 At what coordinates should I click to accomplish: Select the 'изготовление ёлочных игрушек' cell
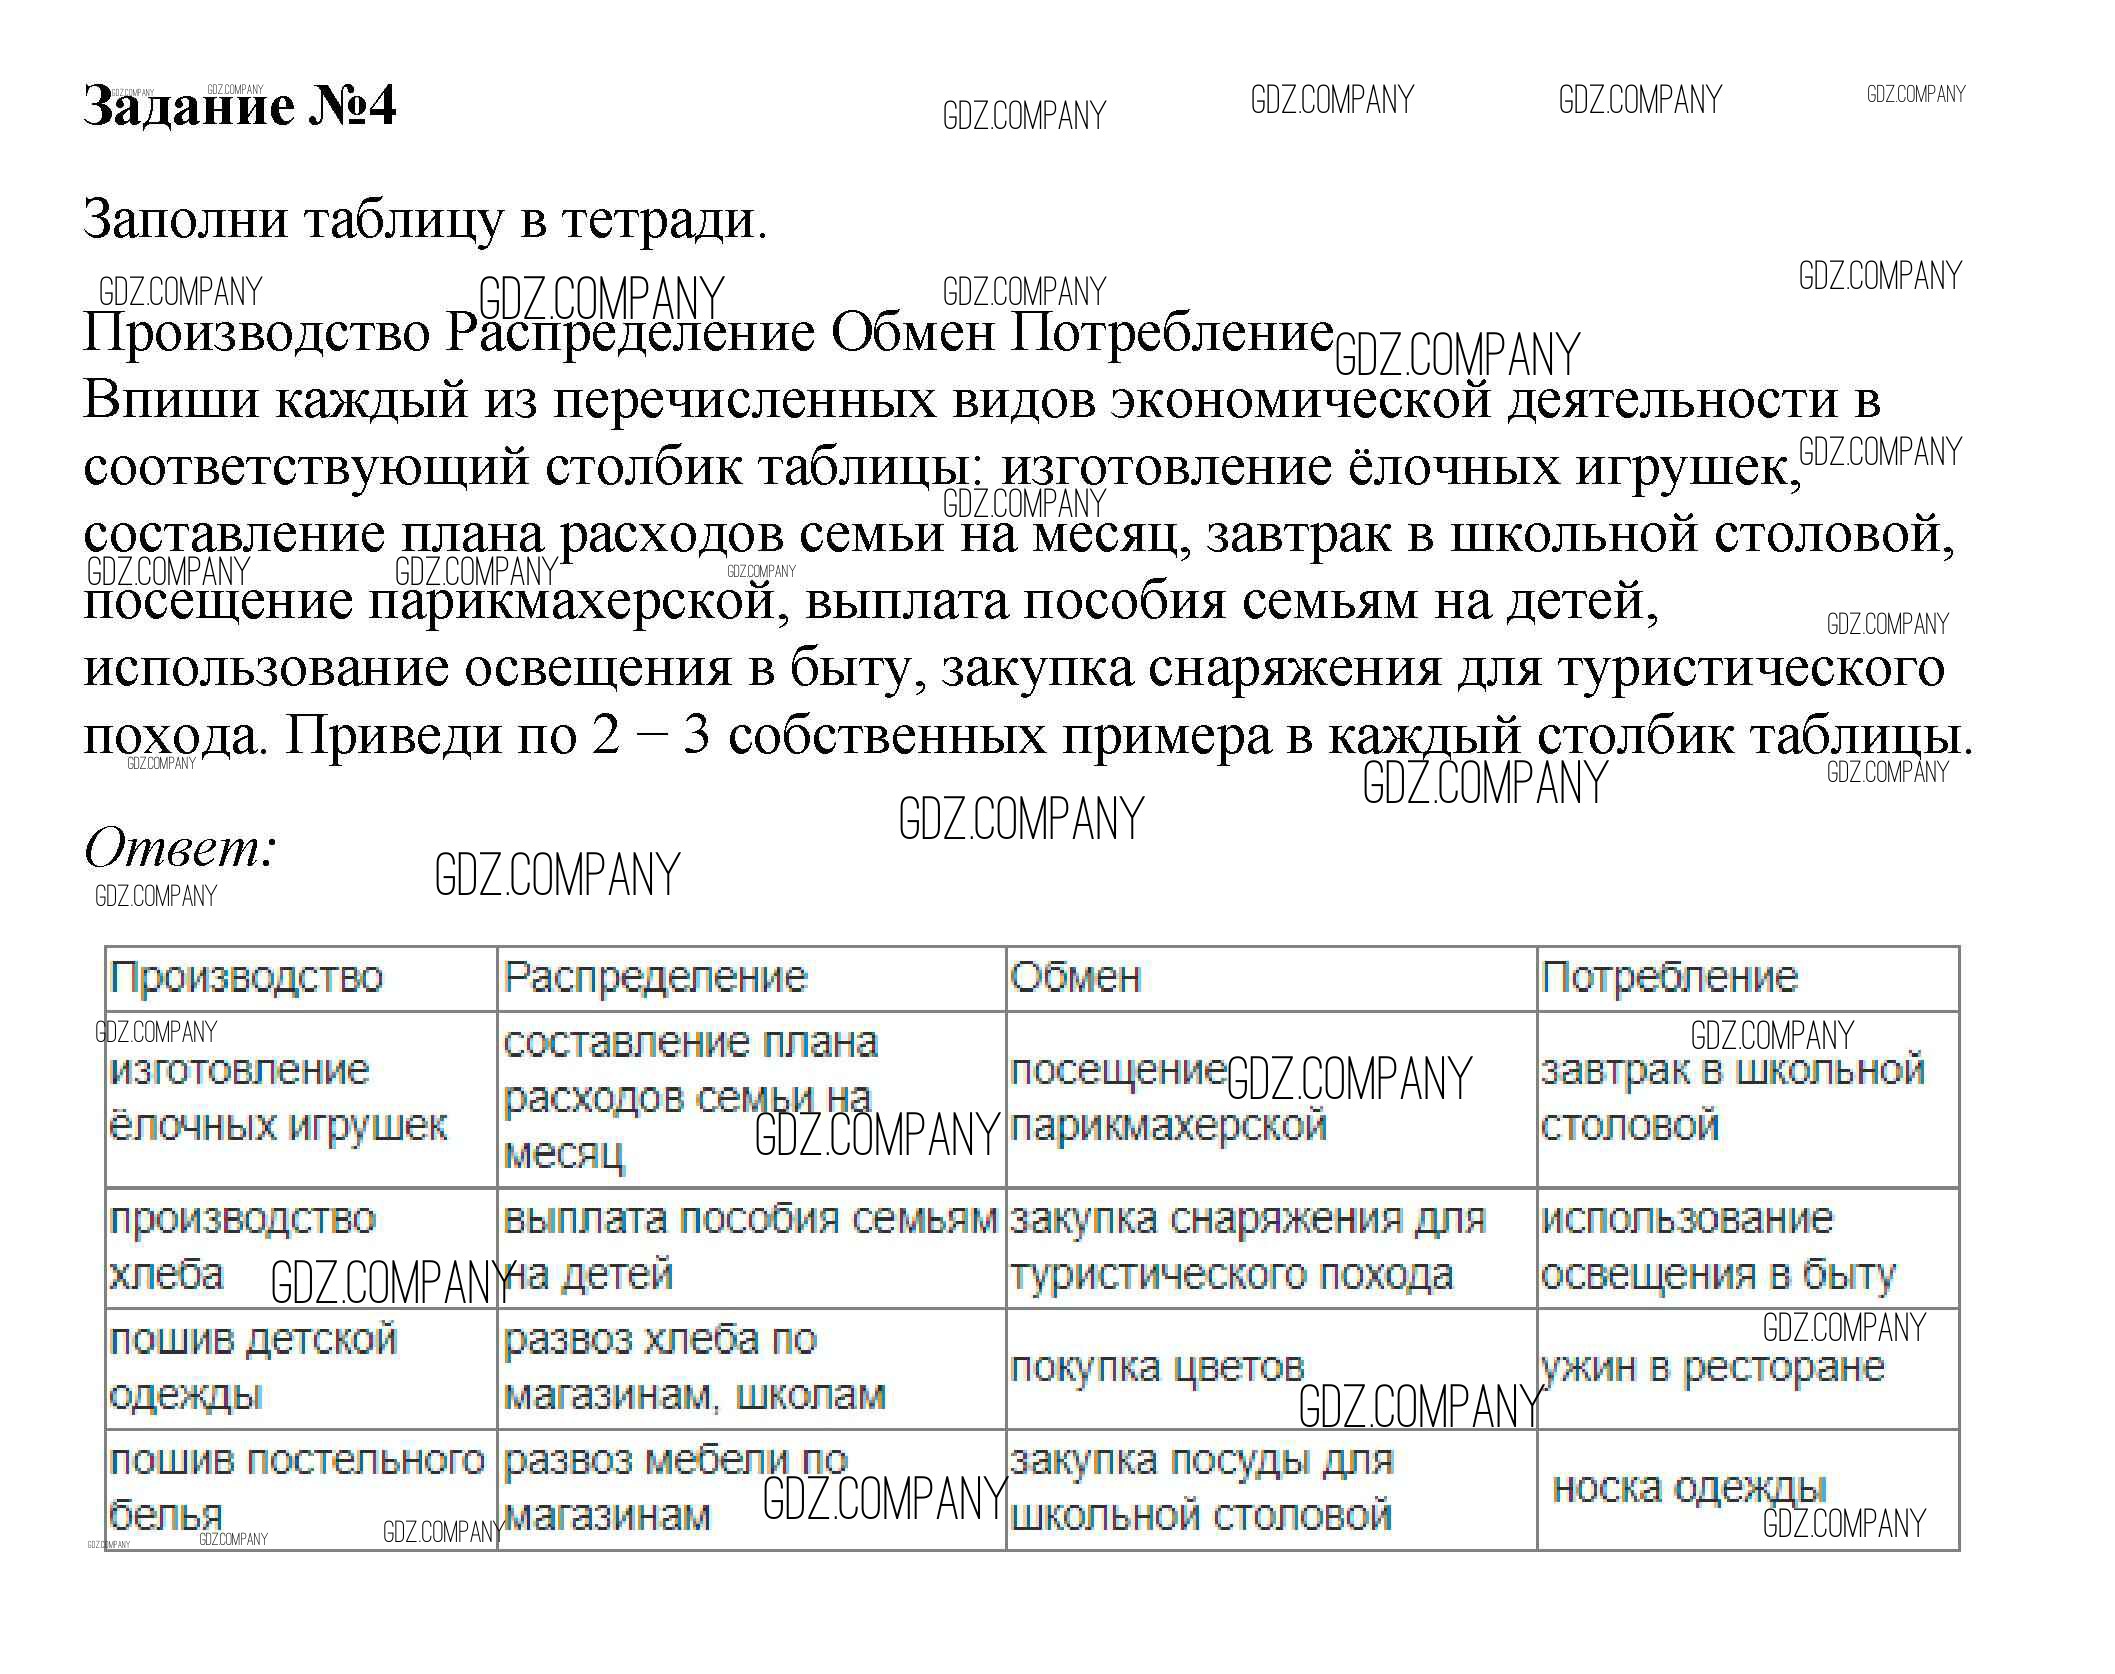278,1098
